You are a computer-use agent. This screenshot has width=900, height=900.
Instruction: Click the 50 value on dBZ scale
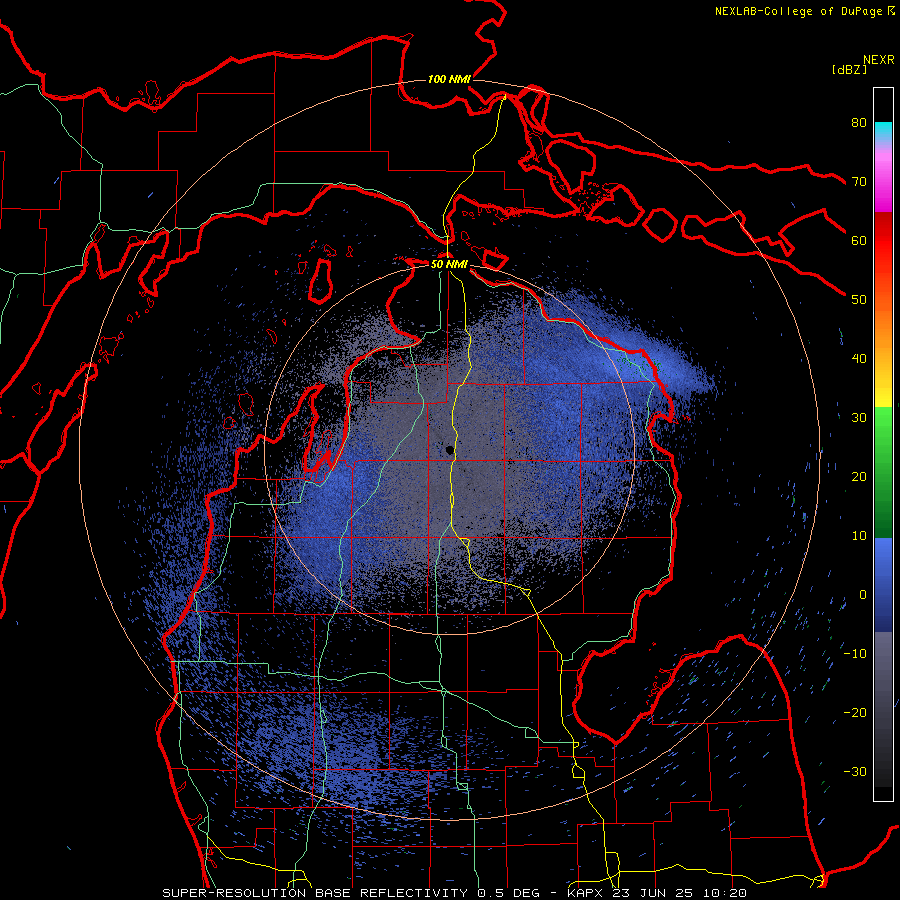[x=859, y=300]
